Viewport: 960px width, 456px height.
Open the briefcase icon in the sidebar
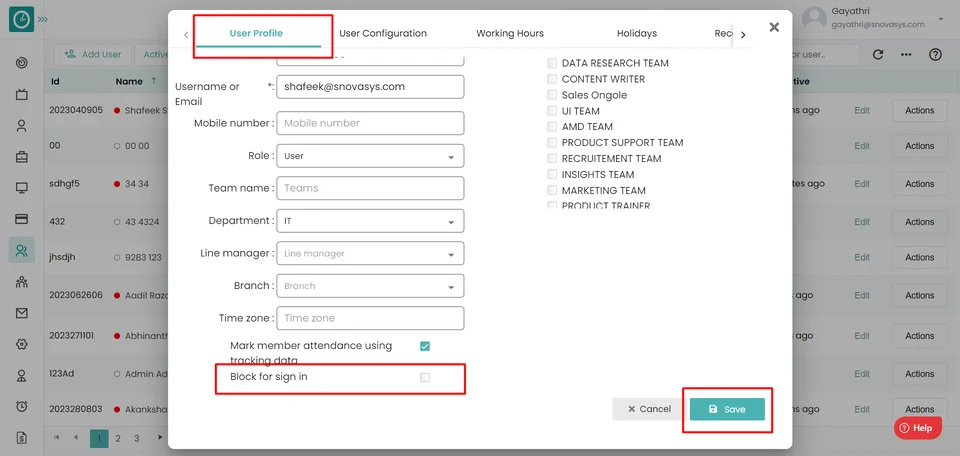22,157
